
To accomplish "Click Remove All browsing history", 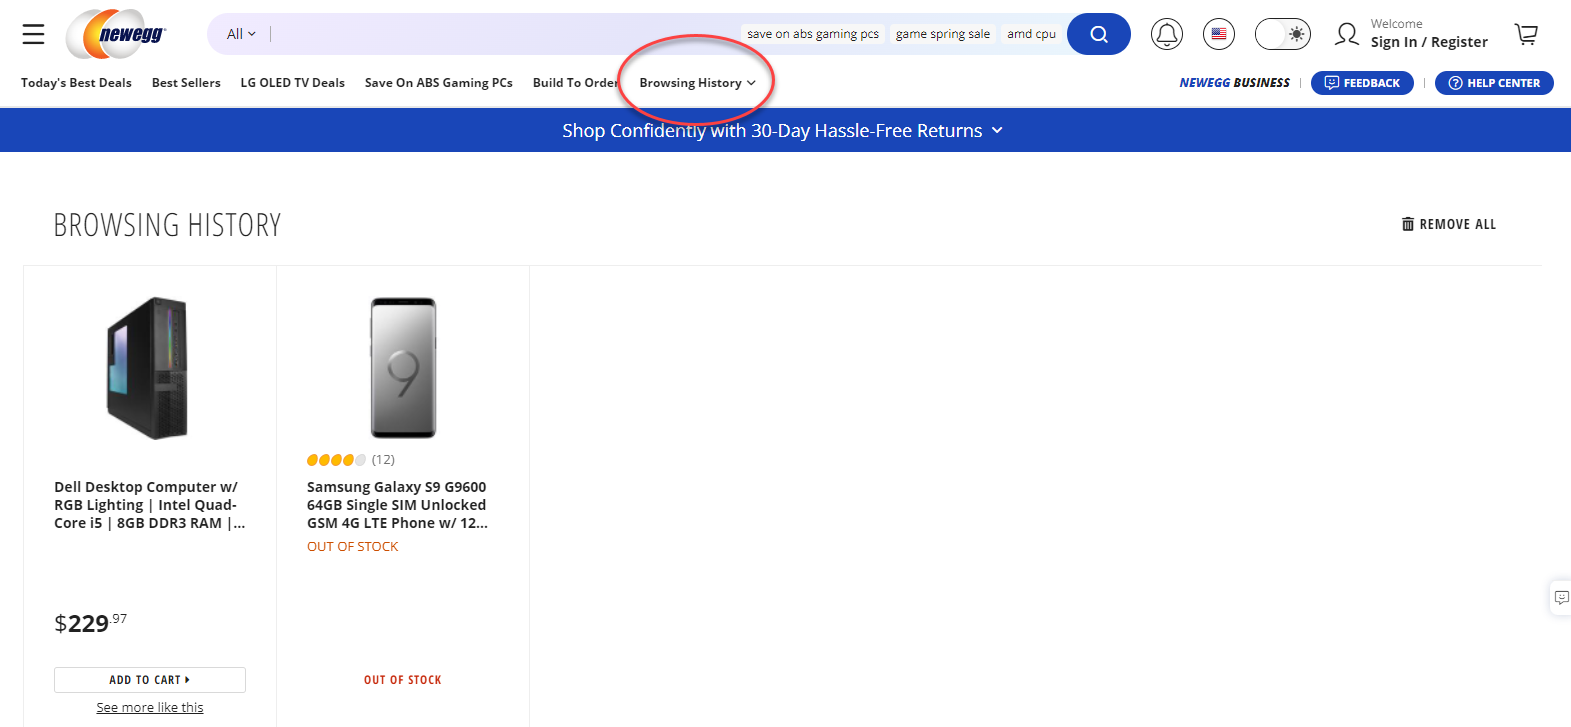I will [x=1448, y=224].
